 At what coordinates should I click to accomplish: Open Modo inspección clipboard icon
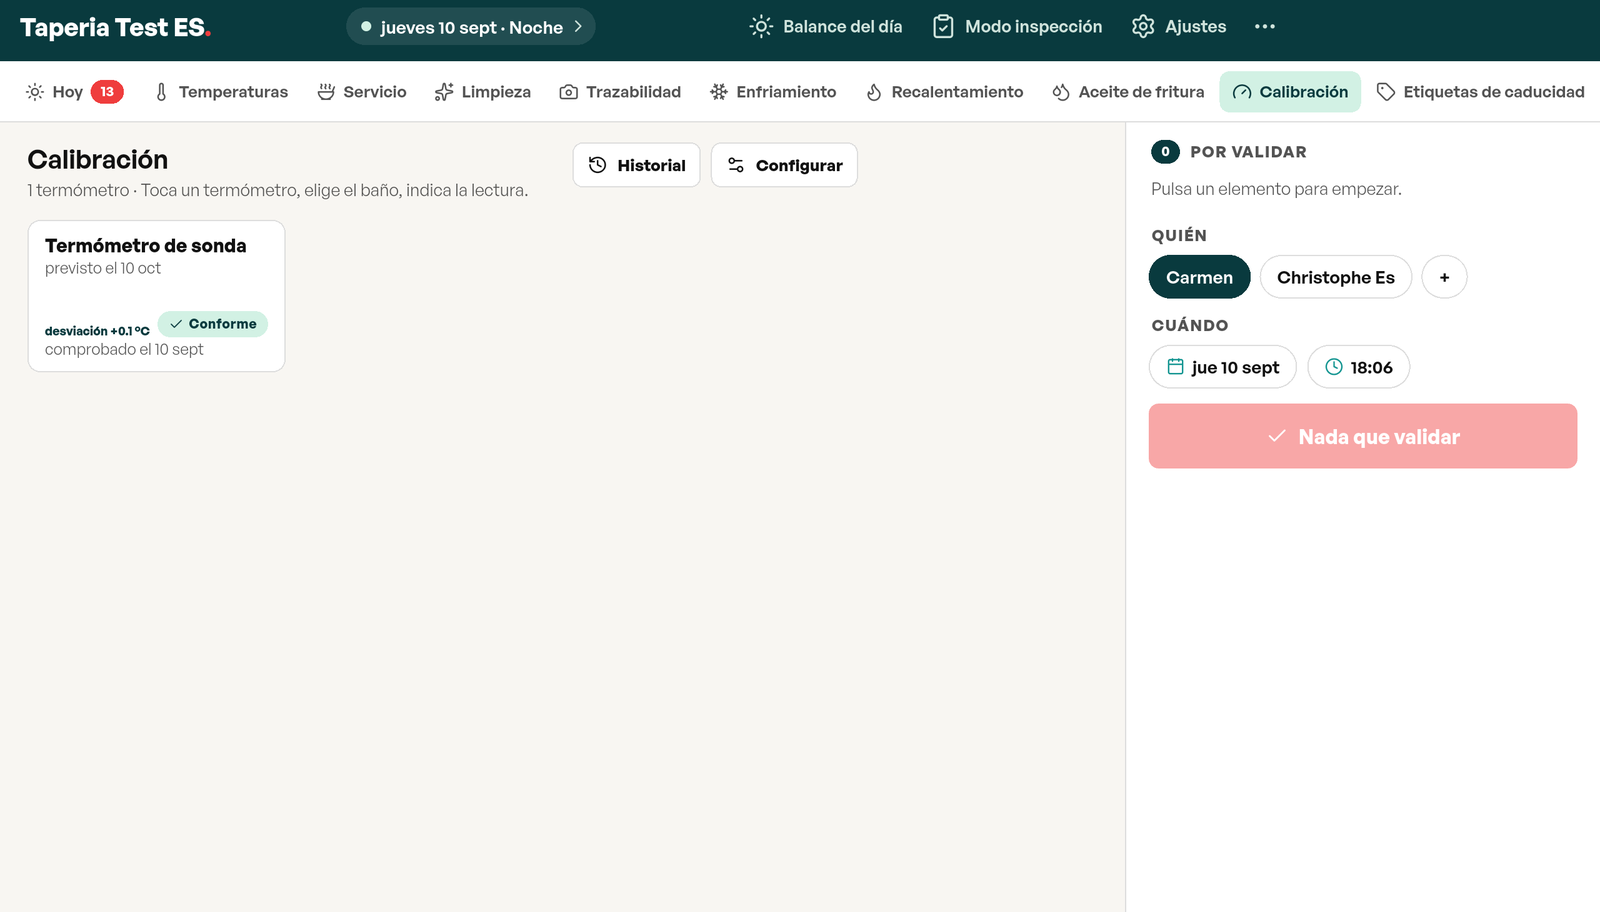click(x=943, y=27)
